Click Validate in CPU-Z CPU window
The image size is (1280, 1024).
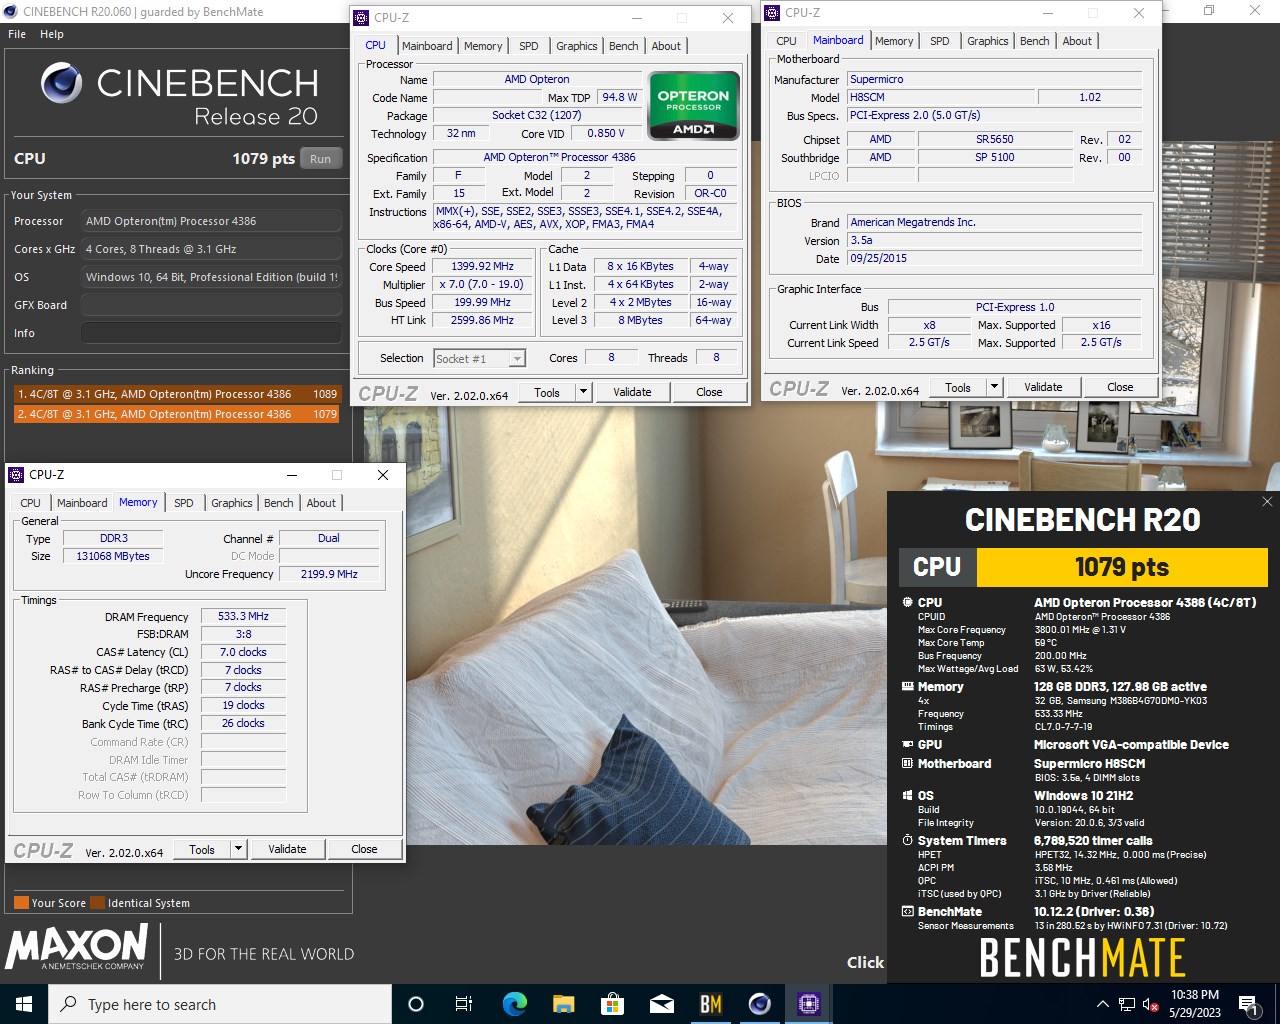[632, 392]
